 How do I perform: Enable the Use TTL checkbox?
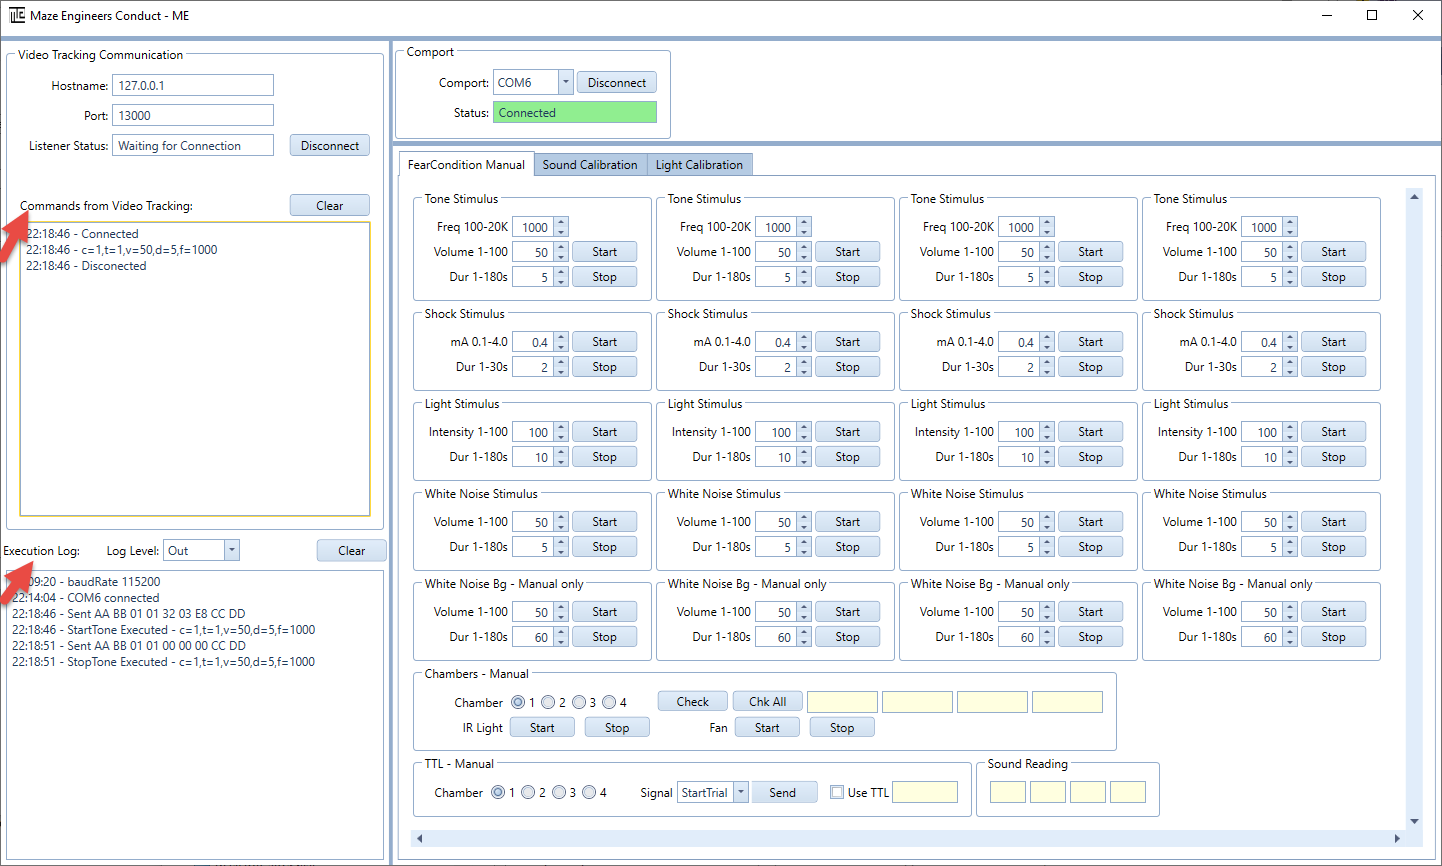[837, 793]
